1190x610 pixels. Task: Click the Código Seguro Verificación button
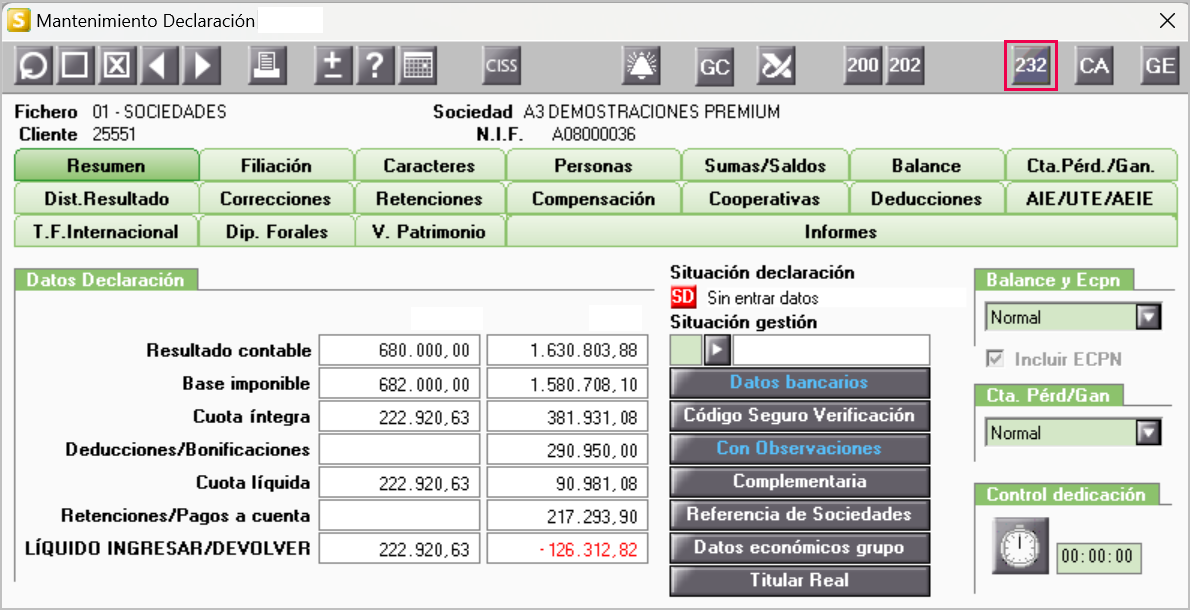(x=800, y=416)
